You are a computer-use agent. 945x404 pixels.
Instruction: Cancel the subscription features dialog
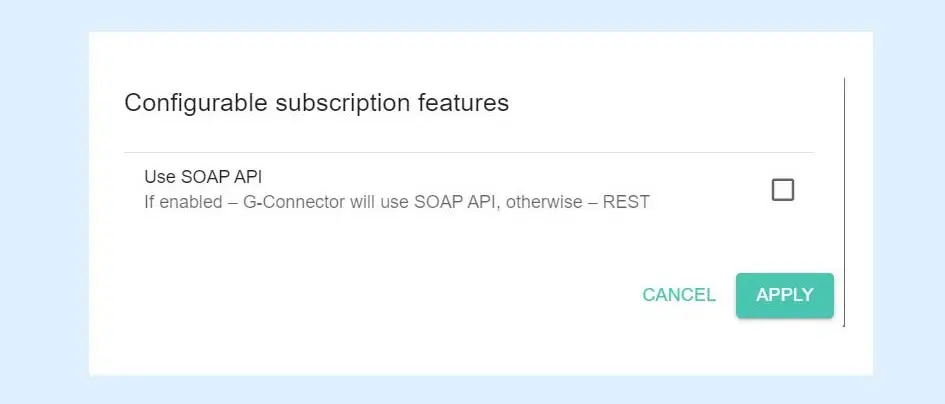click(x=679, y=295)
